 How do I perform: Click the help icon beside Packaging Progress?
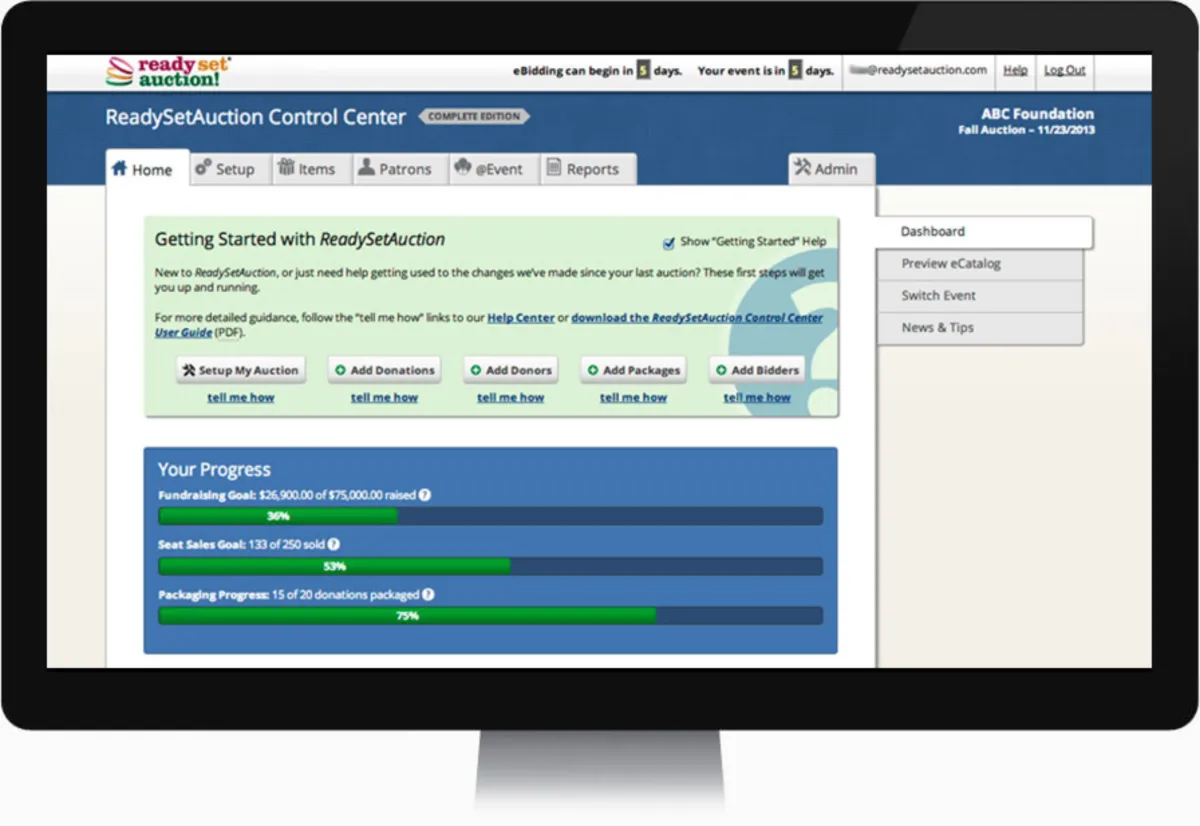(x=428, y=595)
